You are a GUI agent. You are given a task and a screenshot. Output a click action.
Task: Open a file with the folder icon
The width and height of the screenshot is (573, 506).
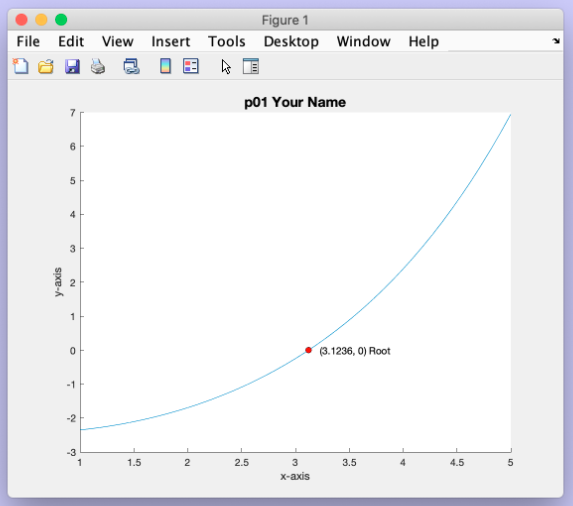click(x=46, y=66)
